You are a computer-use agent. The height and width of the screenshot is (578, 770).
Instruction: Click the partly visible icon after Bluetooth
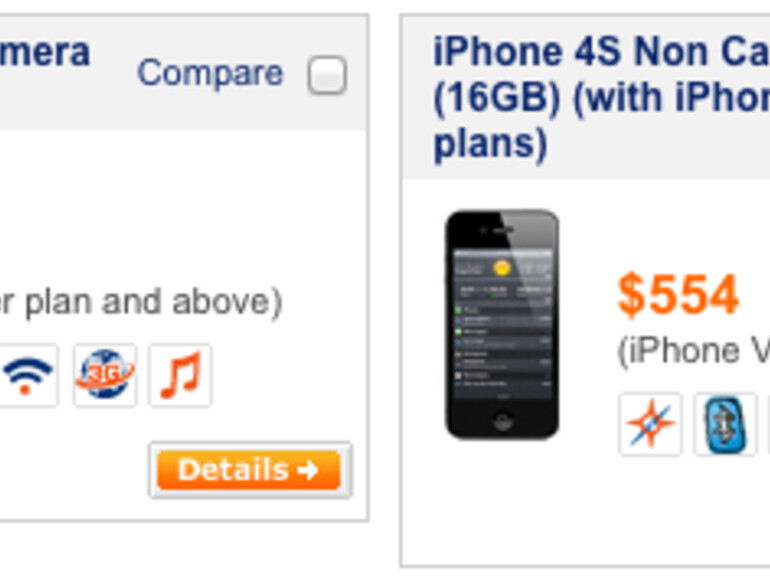pyautogui.click(x=767, y=425)
